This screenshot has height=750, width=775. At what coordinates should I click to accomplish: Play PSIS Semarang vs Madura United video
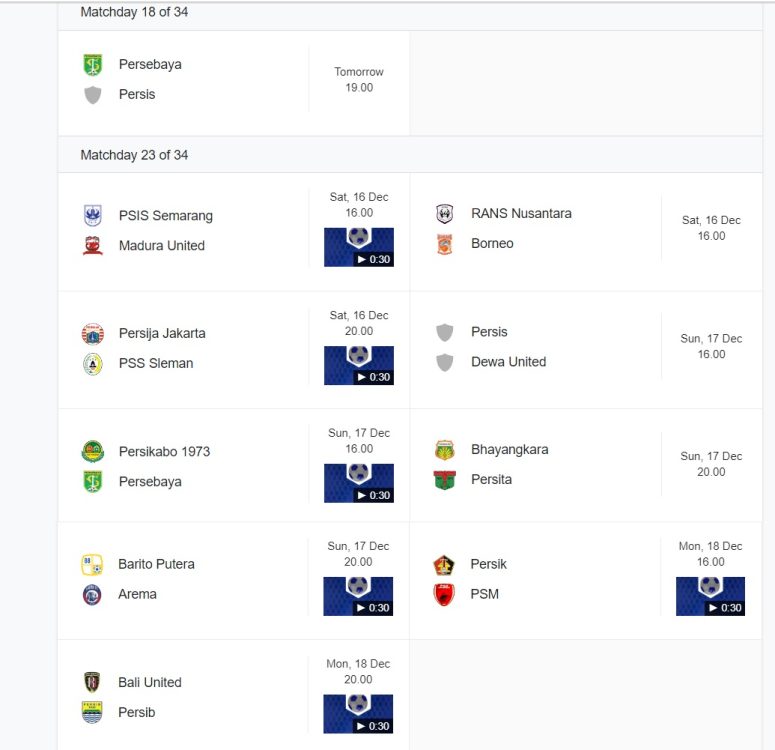[359, 247]
